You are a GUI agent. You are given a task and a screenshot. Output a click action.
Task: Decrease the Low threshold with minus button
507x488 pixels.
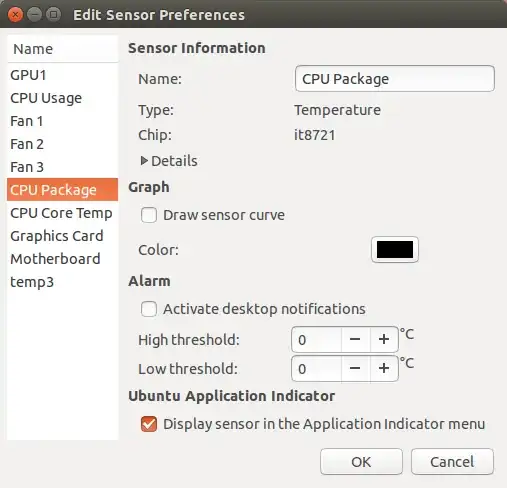point(355,368)
